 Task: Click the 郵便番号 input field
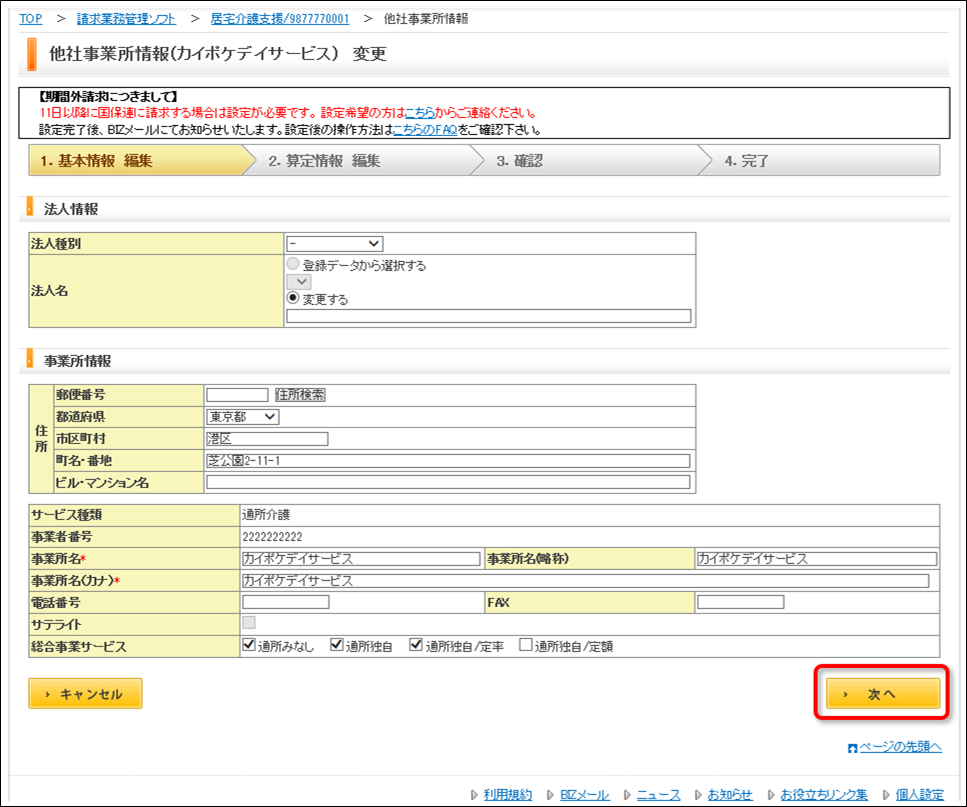[x=237, y=395]
